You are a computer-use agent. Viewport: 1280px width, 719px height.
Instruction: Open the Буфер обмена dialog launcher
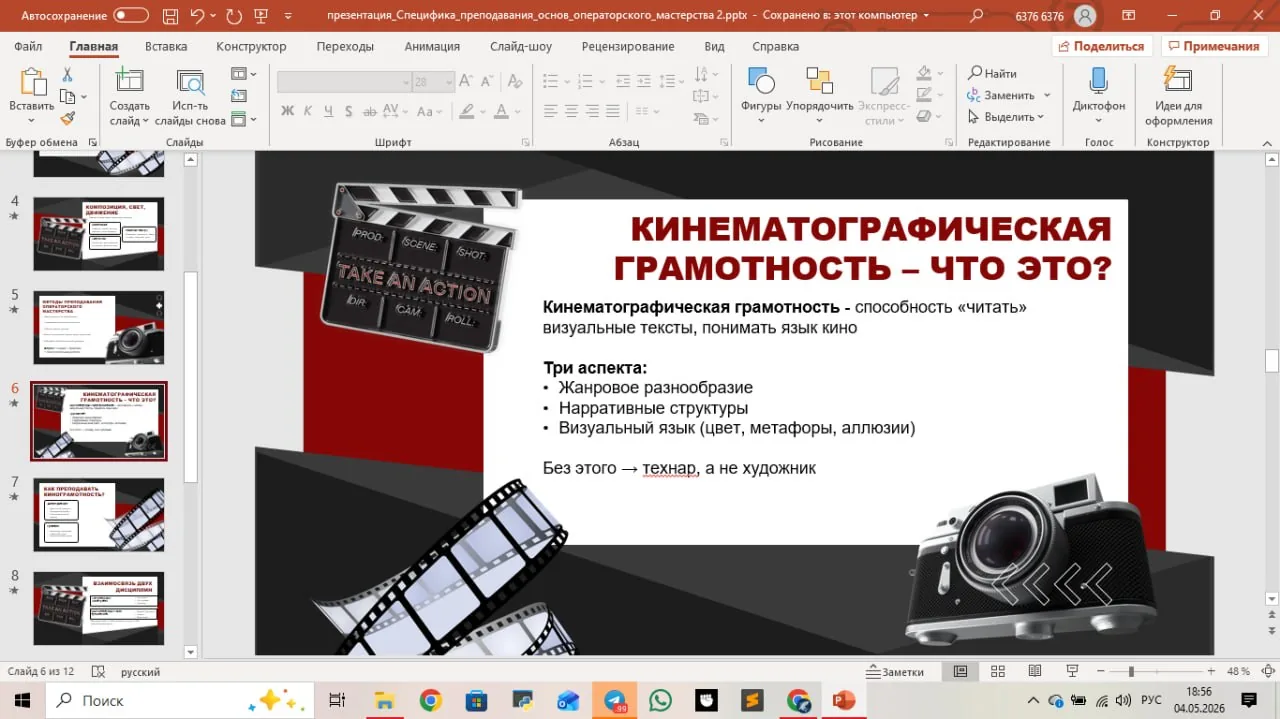(x=92, y=142)
